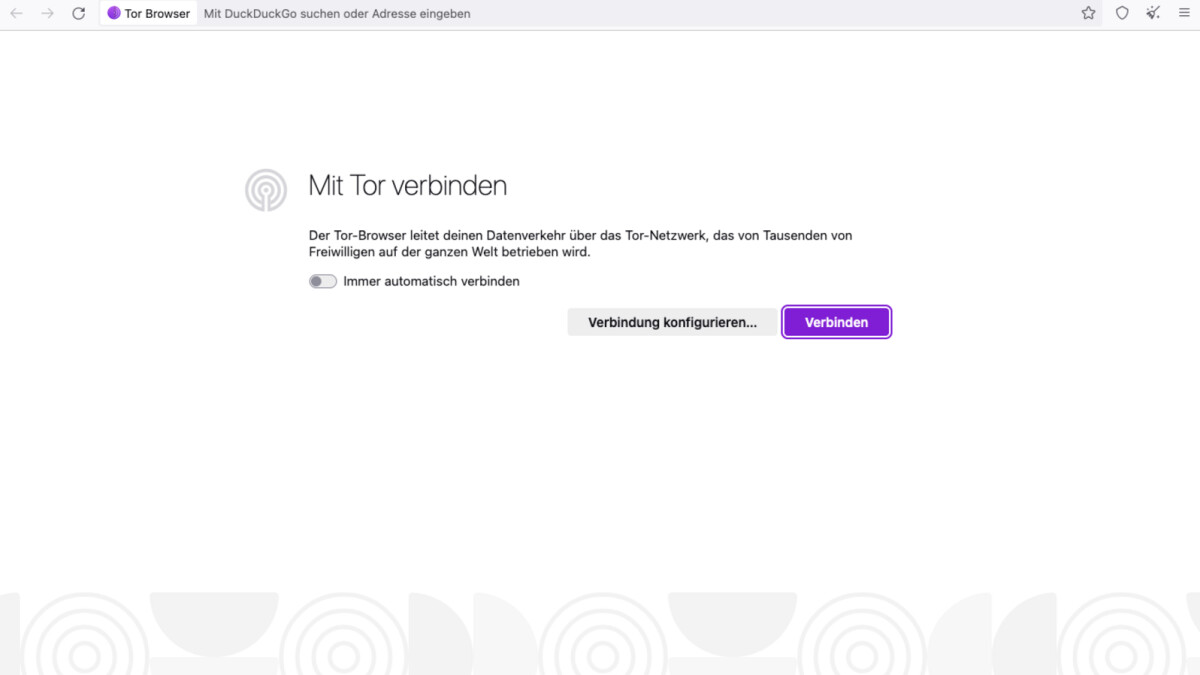The height and width of the screenshot is (675, 1200).
Task: Click the gray toggle knob
Action: (317, 281)
